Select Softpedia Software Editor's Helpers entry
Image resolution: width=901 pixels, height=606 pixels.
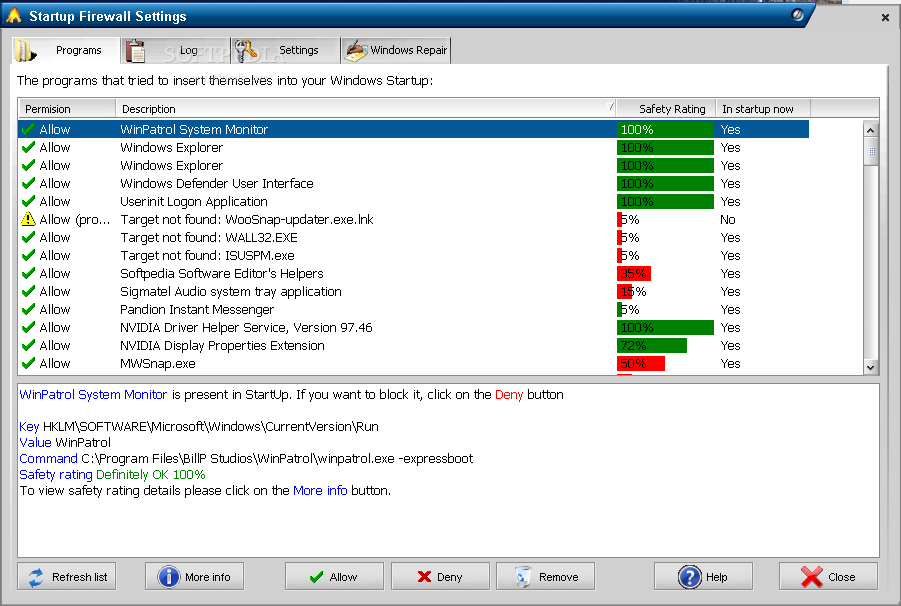[x=414, y=273]
